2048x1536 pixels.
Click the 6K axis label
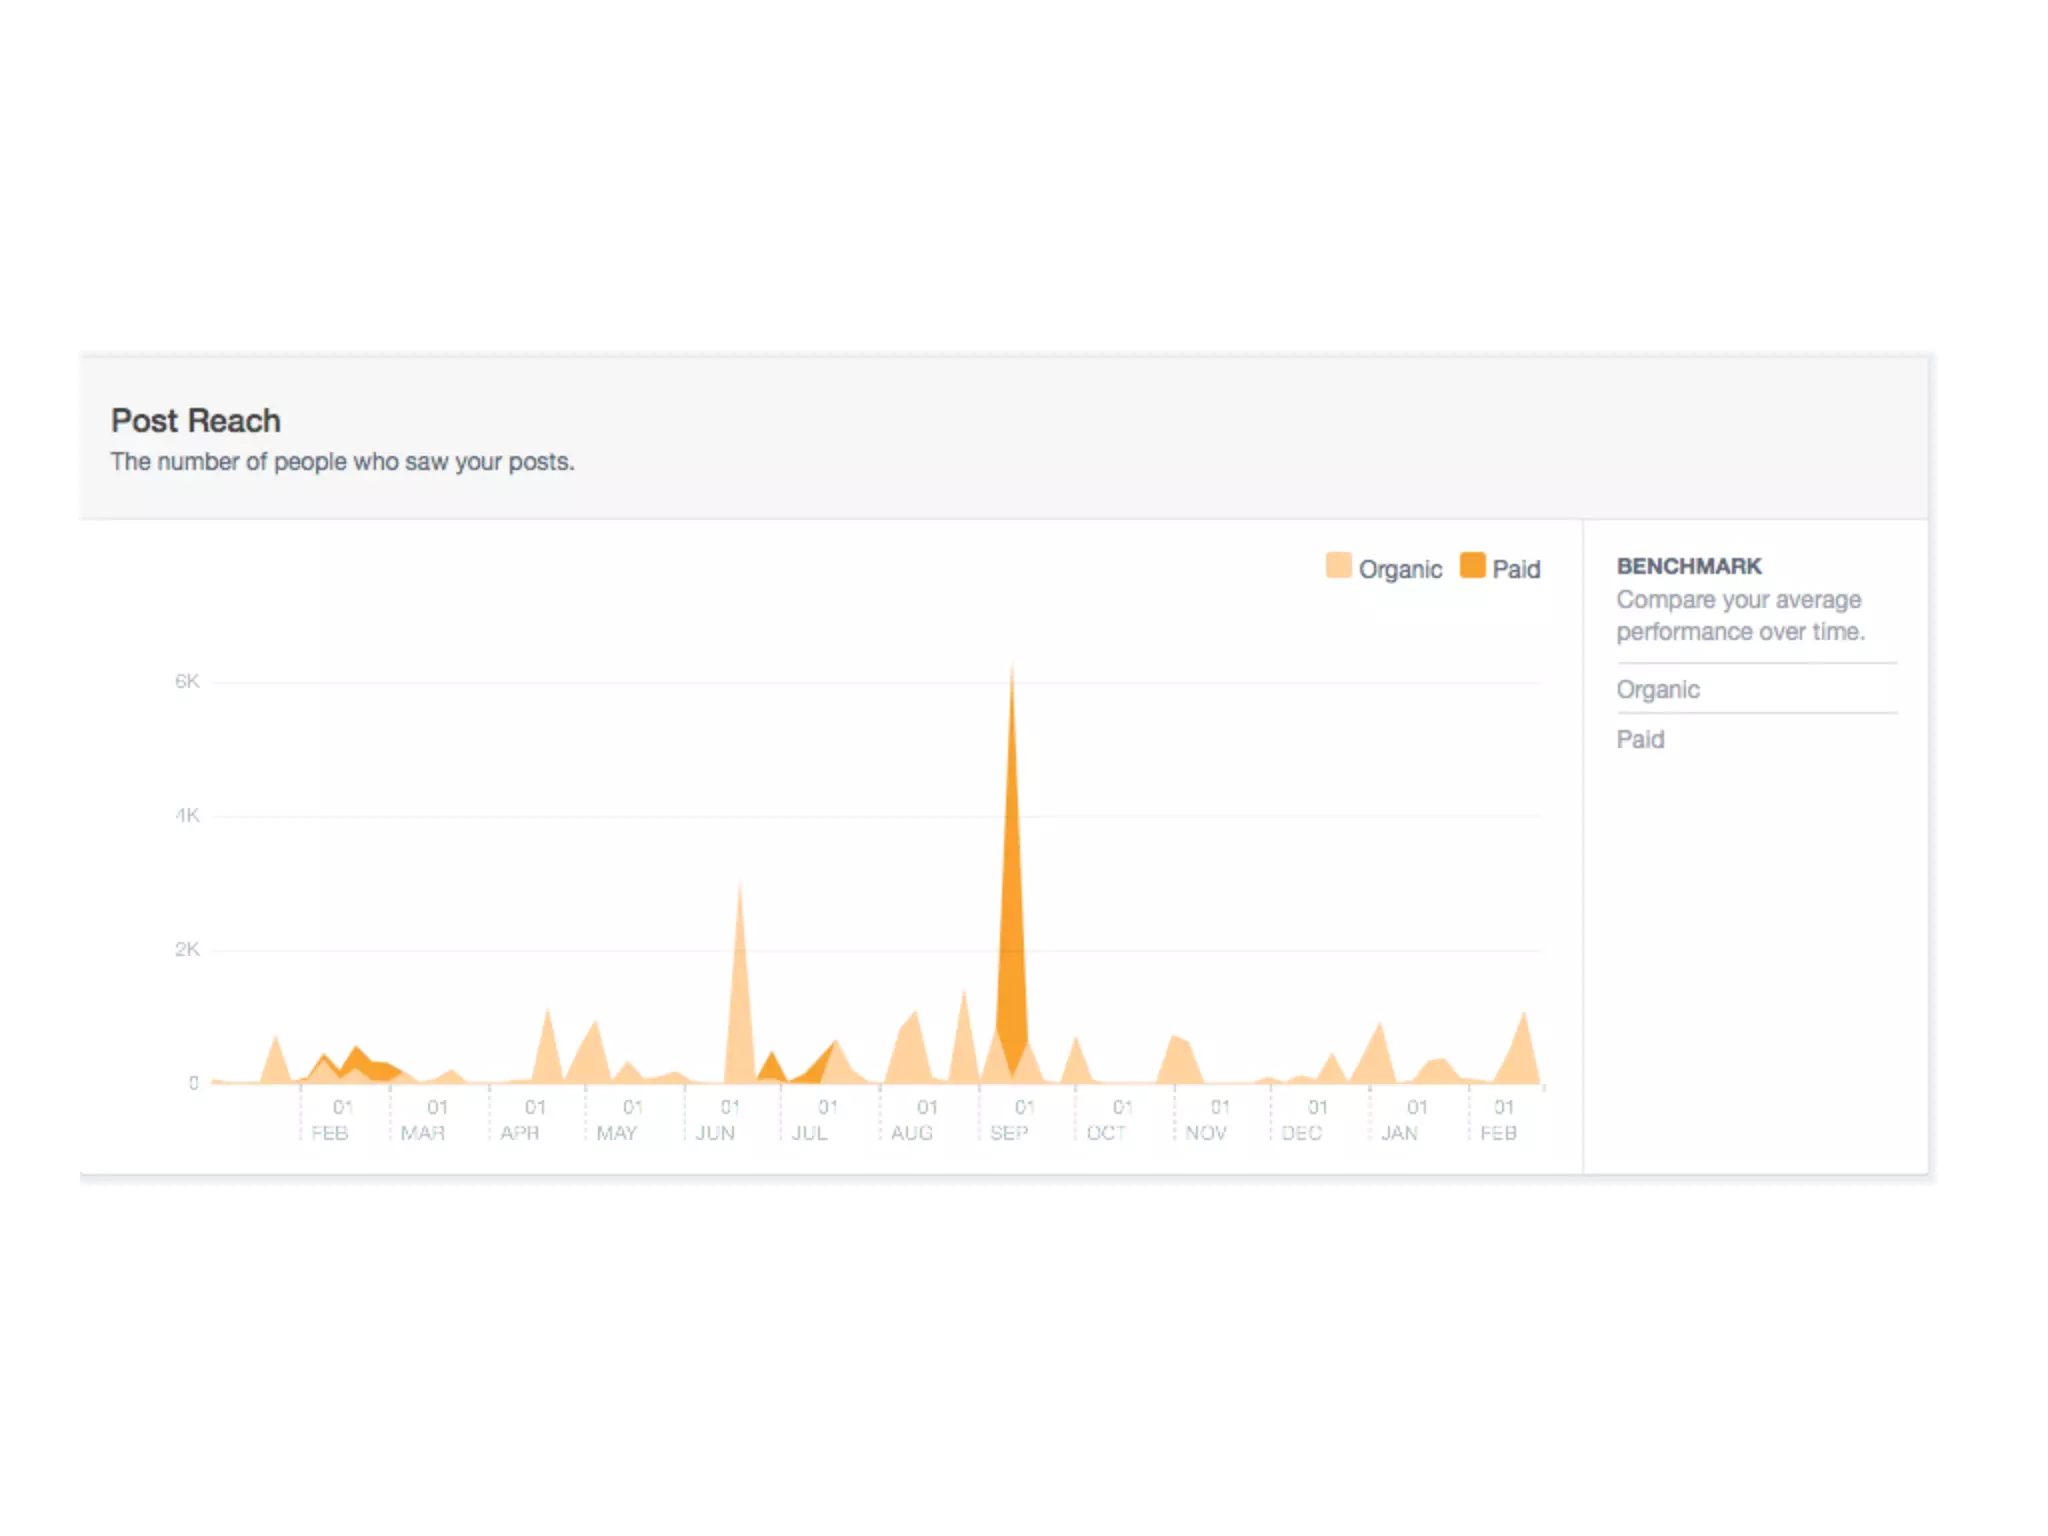pyautogui.click(x=187, y=682)
